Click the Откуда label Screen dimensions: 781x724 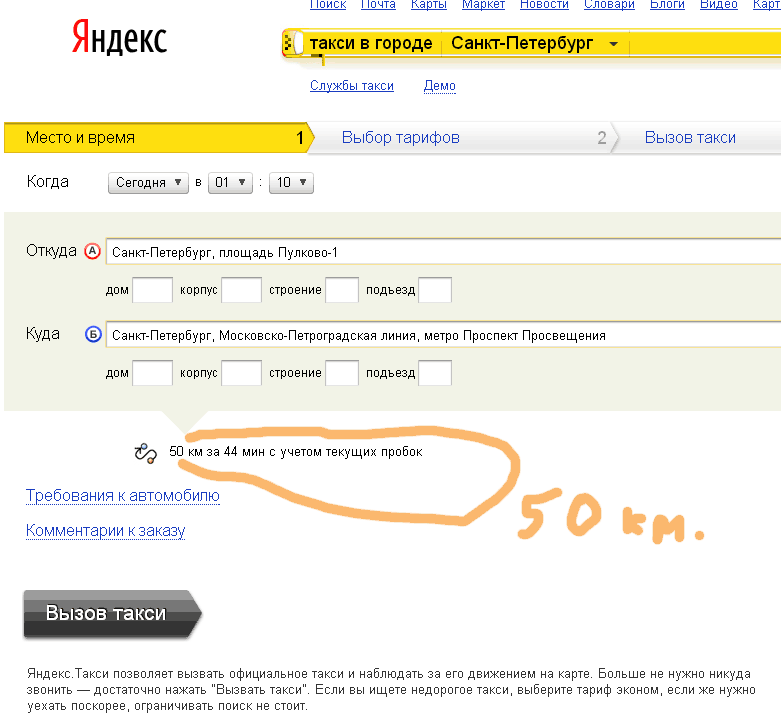(51, 250)
